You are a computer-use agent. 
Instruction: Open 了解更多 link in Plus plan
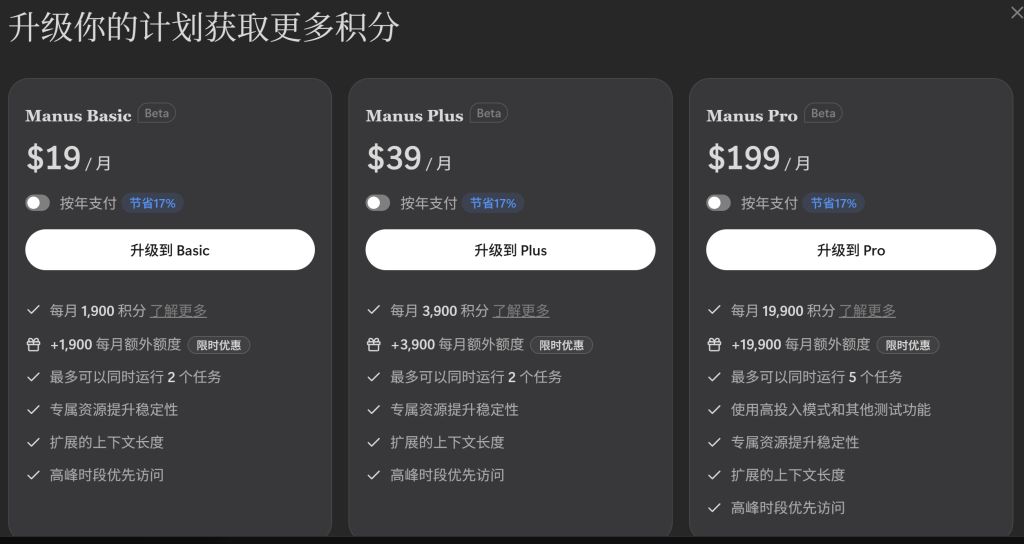521,311
